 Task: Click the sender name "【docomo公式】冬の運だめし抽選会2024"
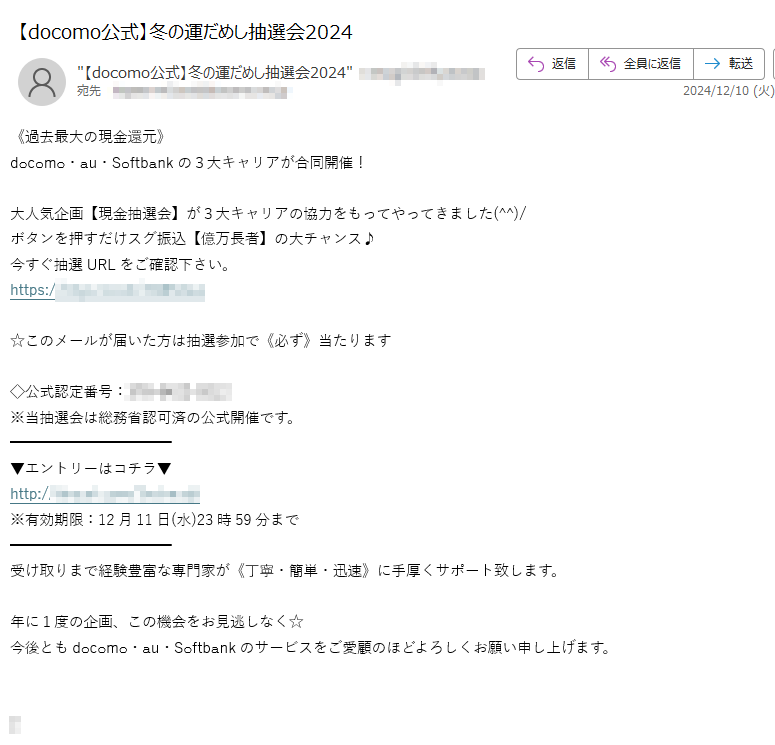[x=215, y=73]
